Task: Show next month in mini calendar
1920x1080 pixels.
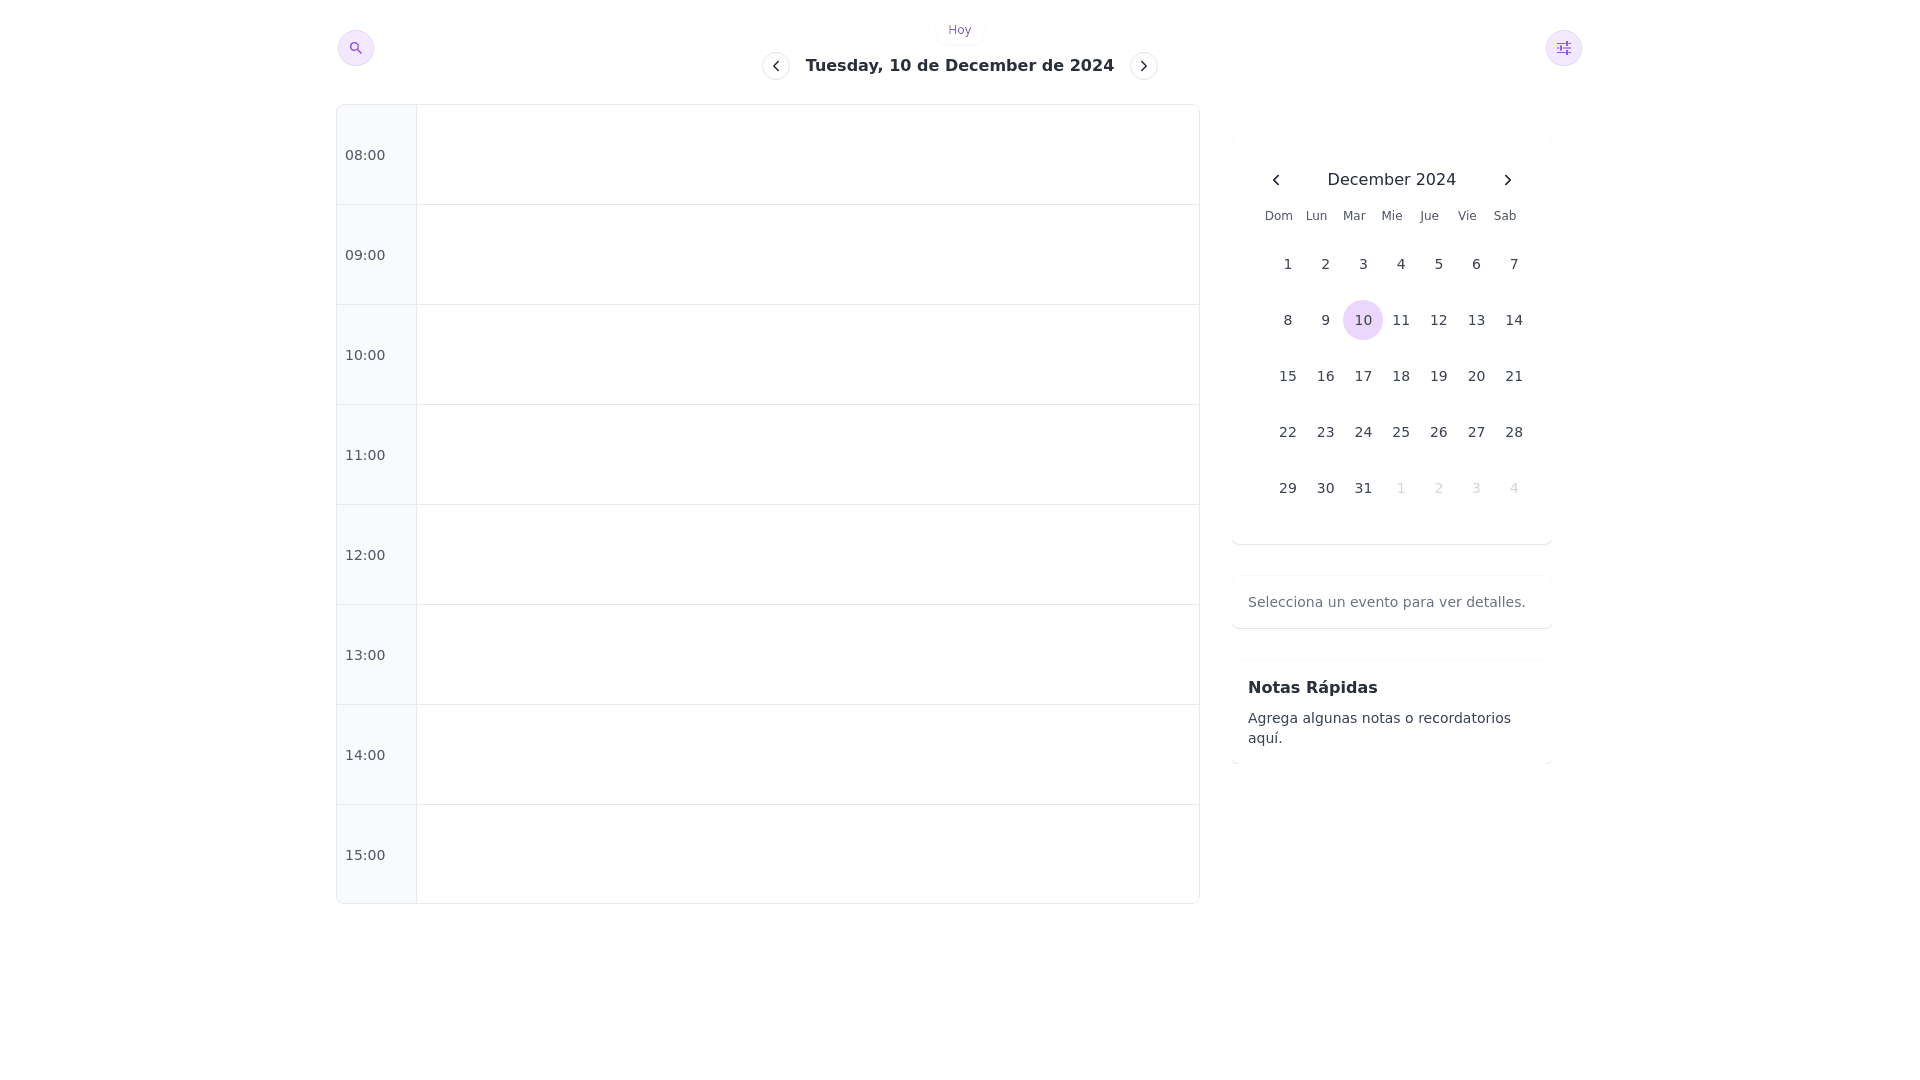Action: [x=1507, y=180]
